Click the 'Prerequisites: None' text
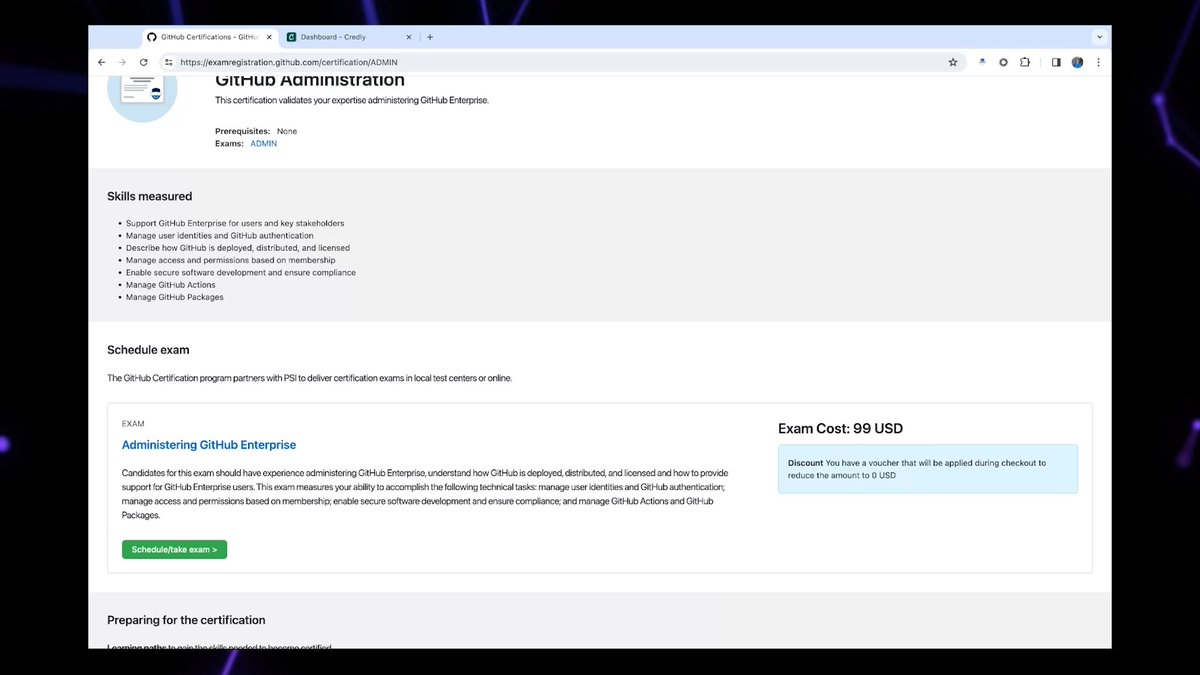The height and width of the screenshot is (675, 1200). [x=256, y=131]
